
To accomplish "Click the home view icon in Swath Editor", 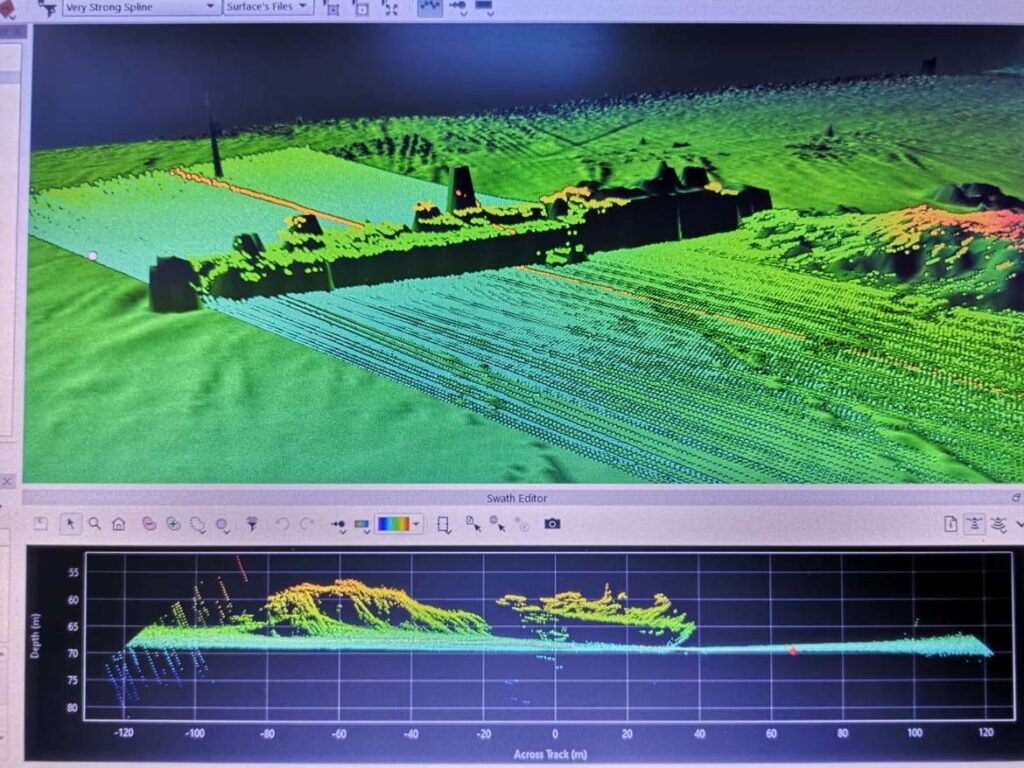I will tap(118, 524).
